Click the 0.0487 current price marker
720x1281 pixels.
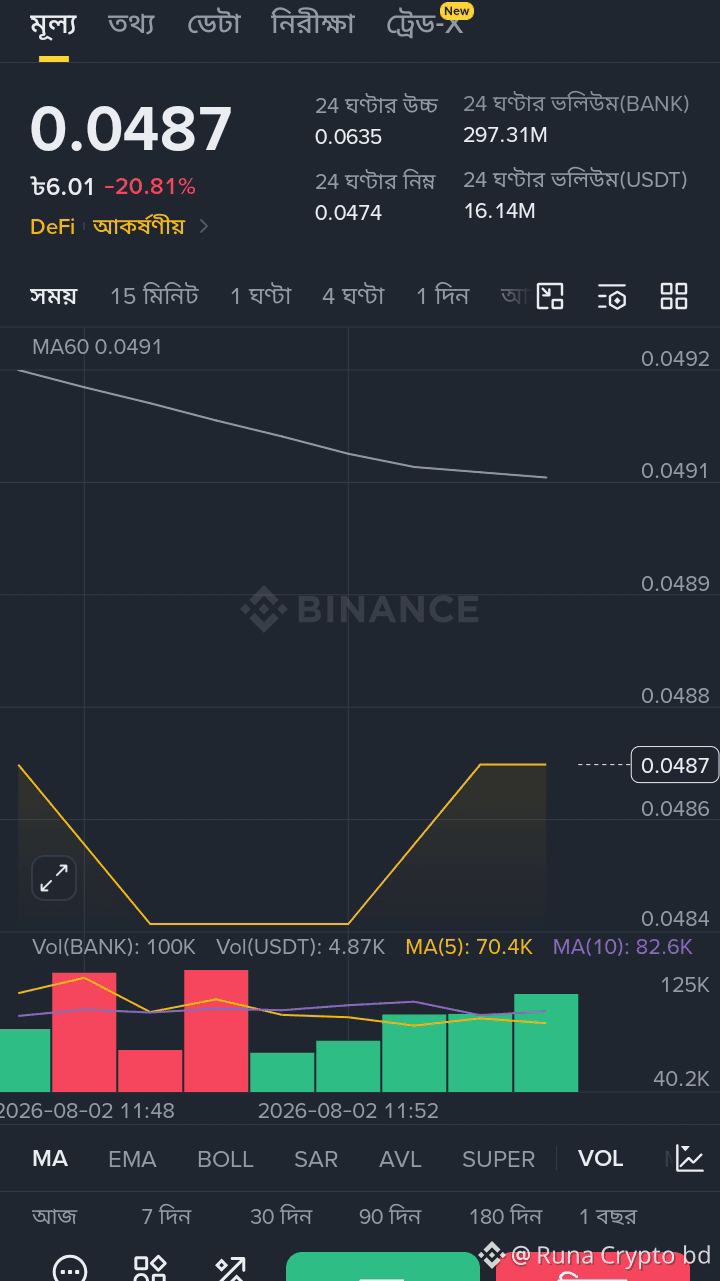click(675, 765)
